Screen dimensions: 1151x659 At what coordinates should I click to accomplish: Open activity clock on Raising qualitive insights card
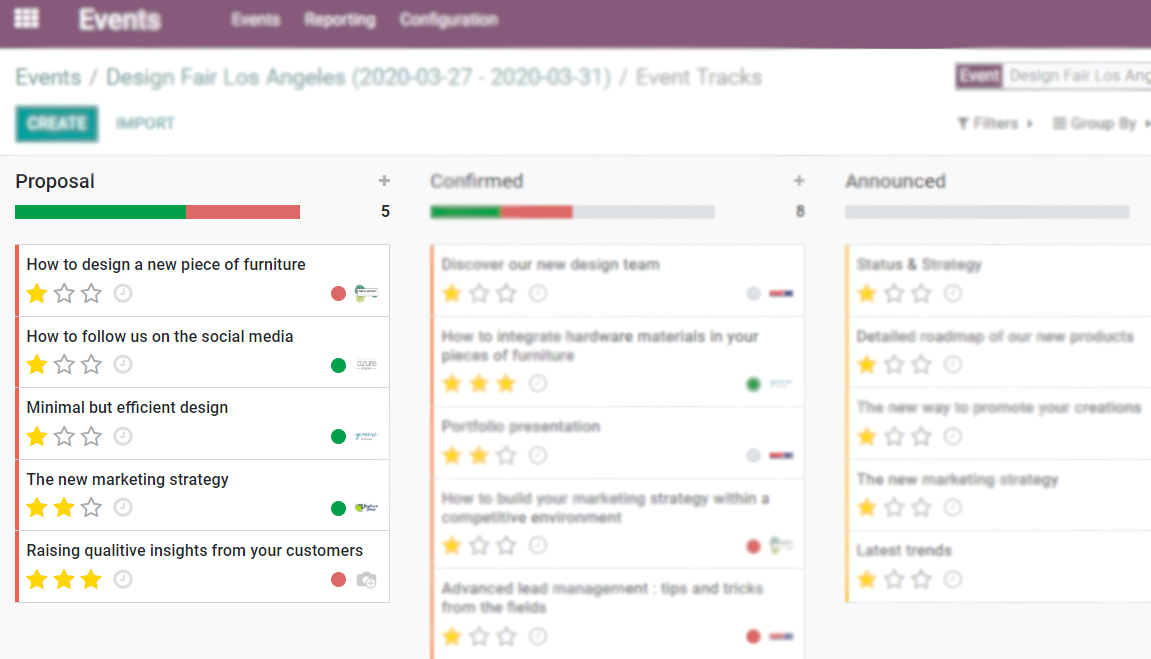coord(123,580)
